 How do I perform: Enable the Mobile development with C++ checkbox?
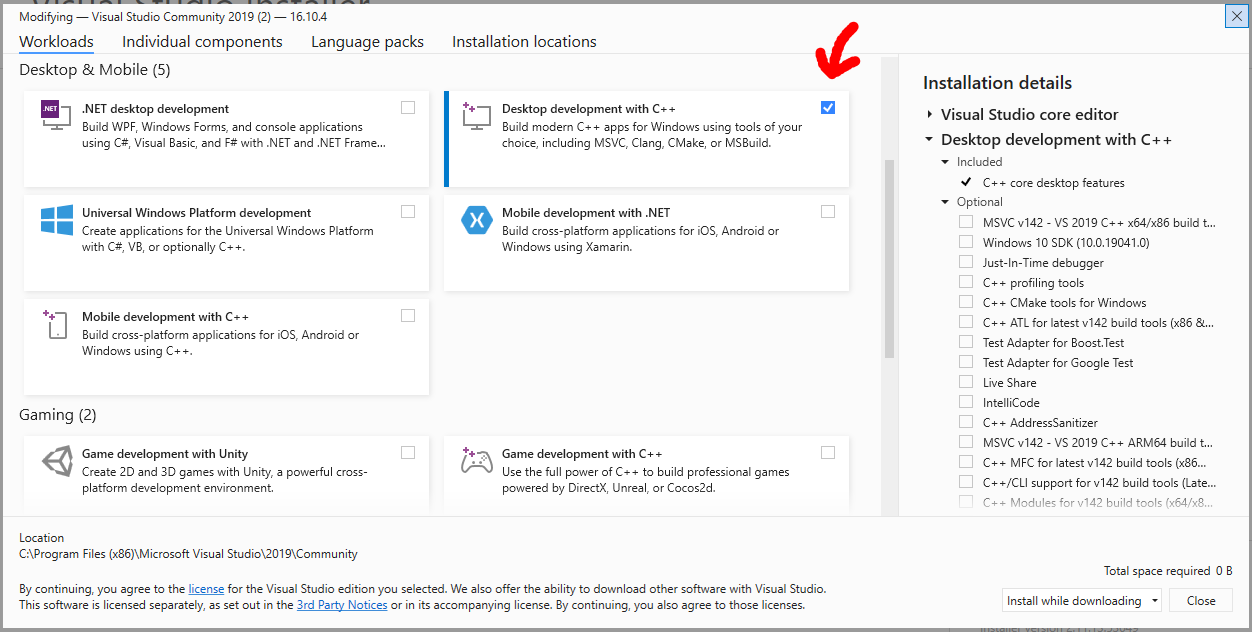point(408,316)
